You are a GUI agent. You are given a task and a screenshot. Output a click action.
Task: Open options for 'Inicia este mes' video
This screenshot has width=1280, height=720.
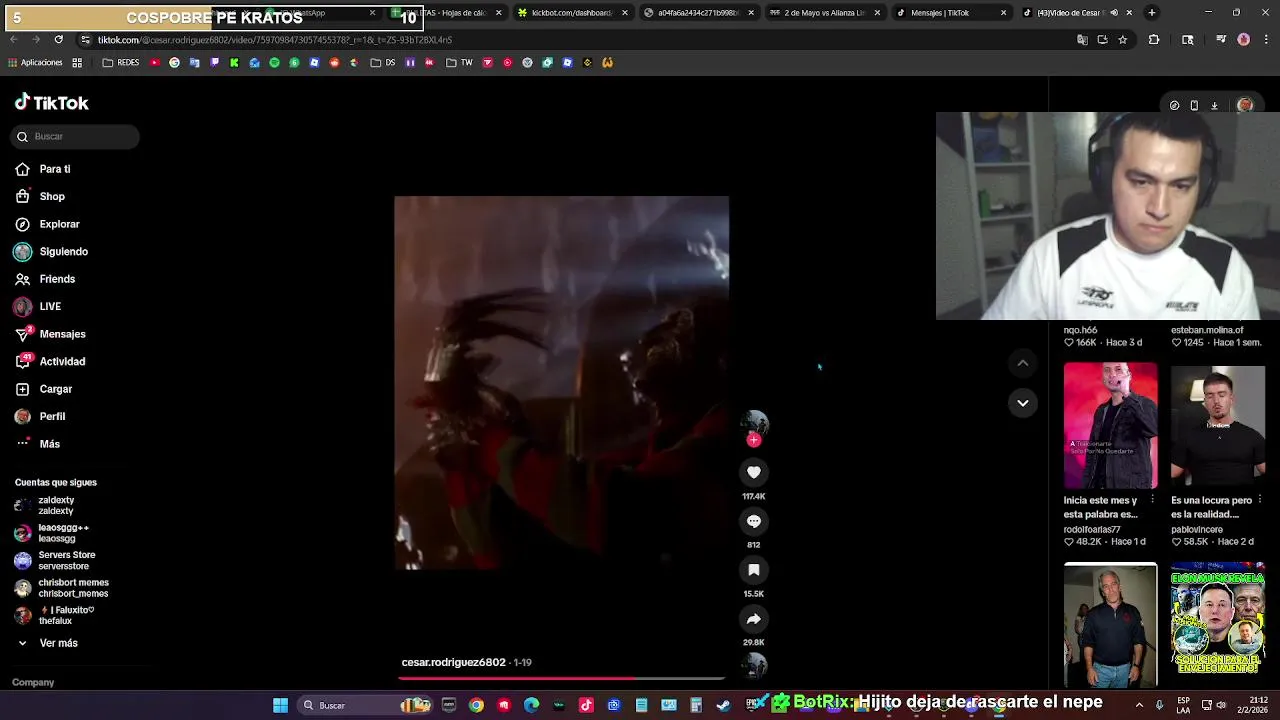pyautogui.click(x=1152, y=500)
